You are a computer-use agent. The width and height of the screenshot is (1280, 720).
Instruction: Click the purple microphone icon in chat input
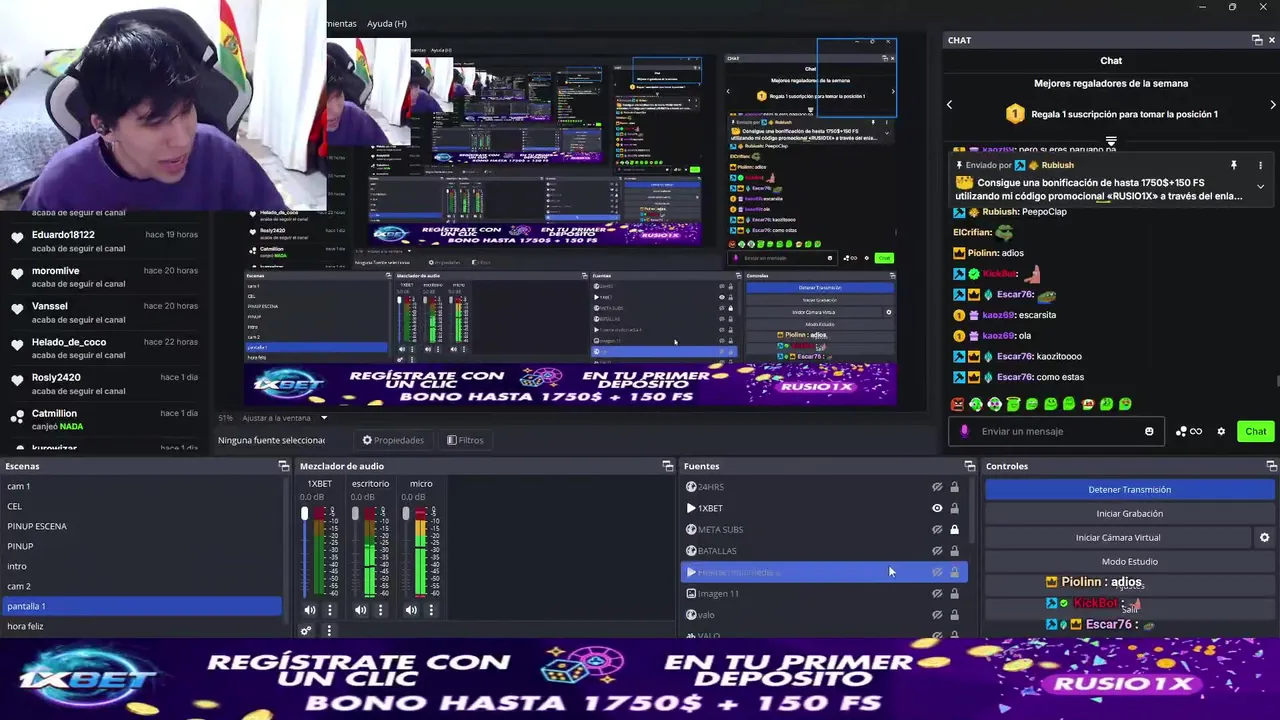pos(964,431)
